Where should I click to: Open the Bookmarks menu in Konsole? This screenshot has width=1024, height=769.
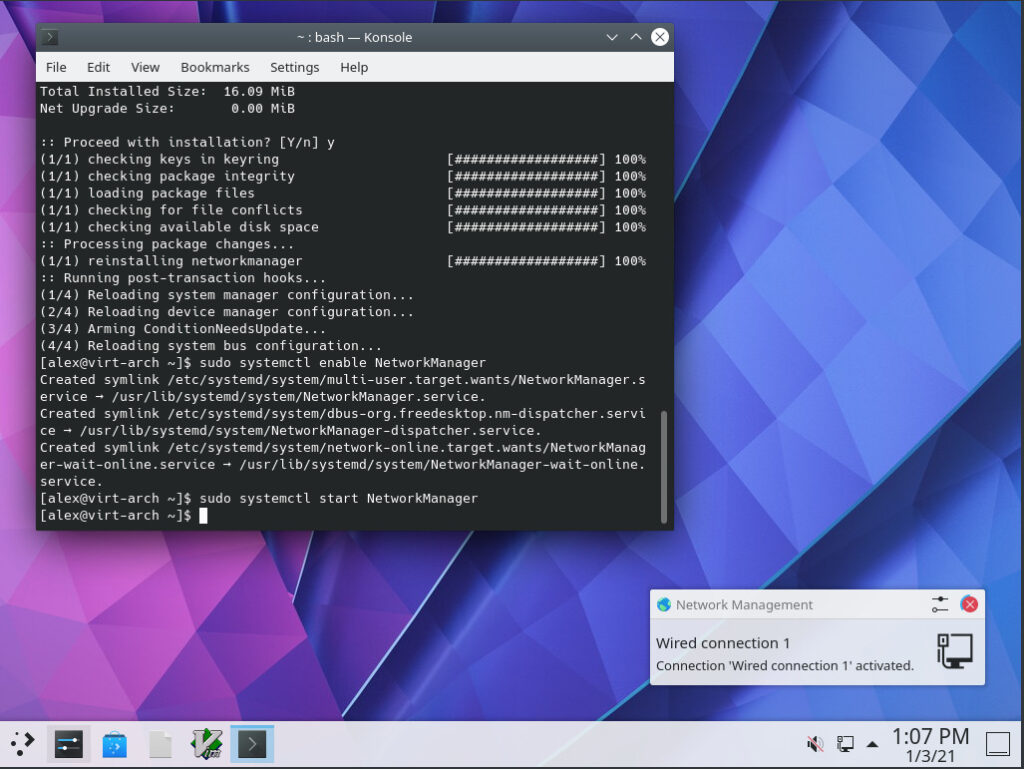[214, 67]
